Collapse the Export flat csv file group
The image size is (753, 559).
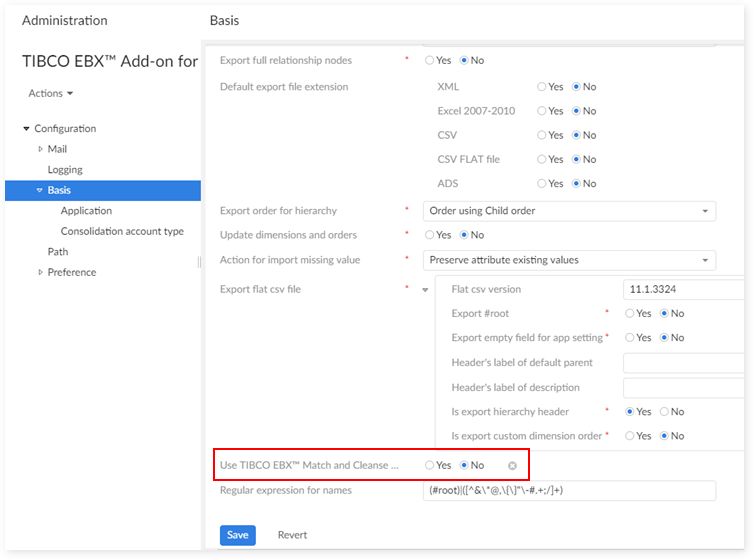pyautogui.click(x=425, y=290)
